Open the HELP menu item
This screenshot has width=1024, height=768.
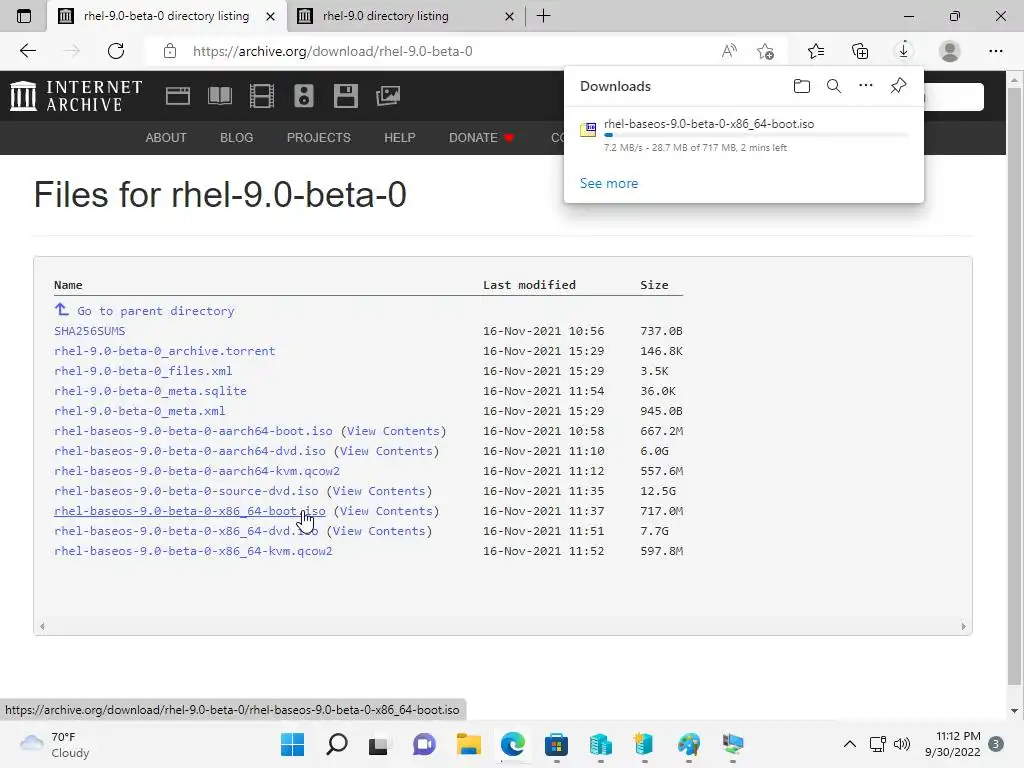400,138
